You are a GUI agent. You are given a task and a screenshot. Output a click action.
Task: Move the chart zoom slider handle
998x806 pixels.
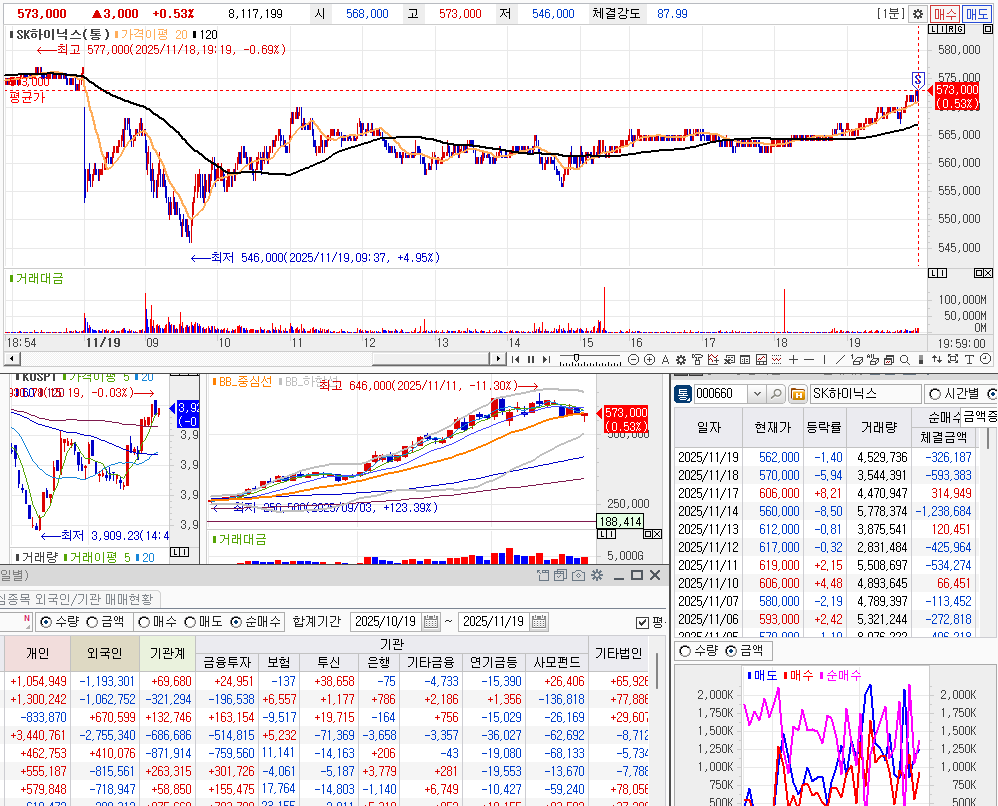[x=576, y=358]
